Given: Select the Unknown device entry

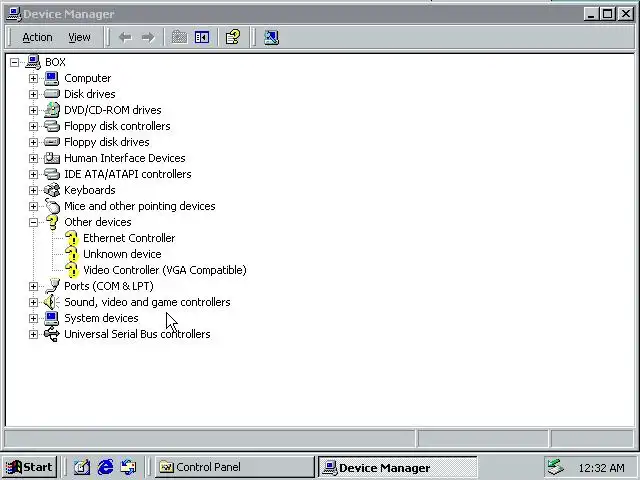Looking at the screenshot, I should click(x=122, y=254).
